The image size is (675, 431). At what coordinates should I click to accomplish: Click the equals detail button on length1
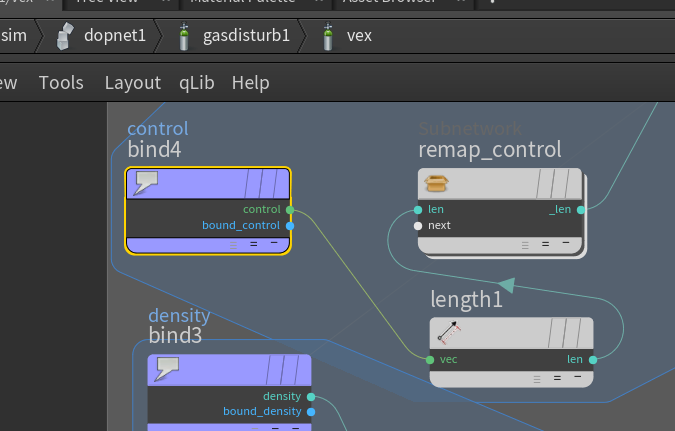click(x=557, y=378)
